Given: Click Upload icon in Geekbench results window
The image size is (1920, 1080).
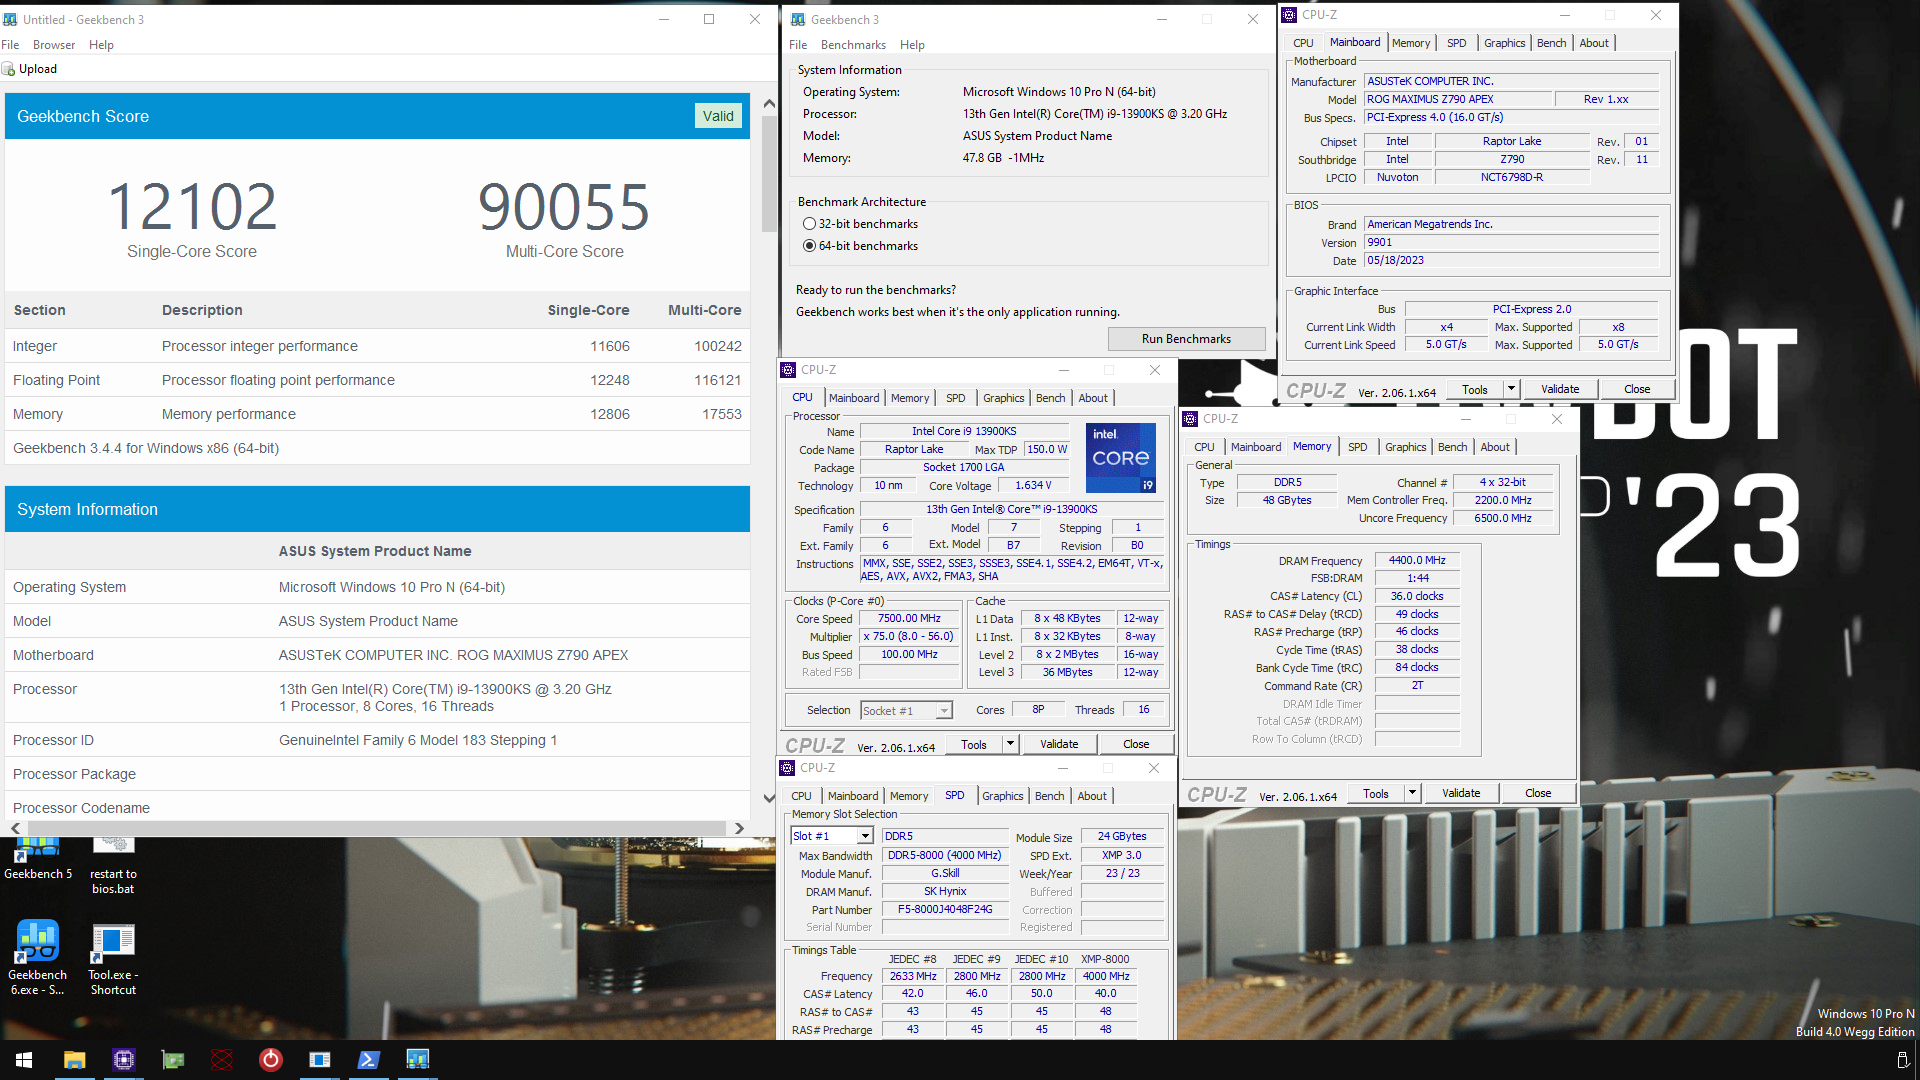Looking at the screenshot, I should pos(9,69).
